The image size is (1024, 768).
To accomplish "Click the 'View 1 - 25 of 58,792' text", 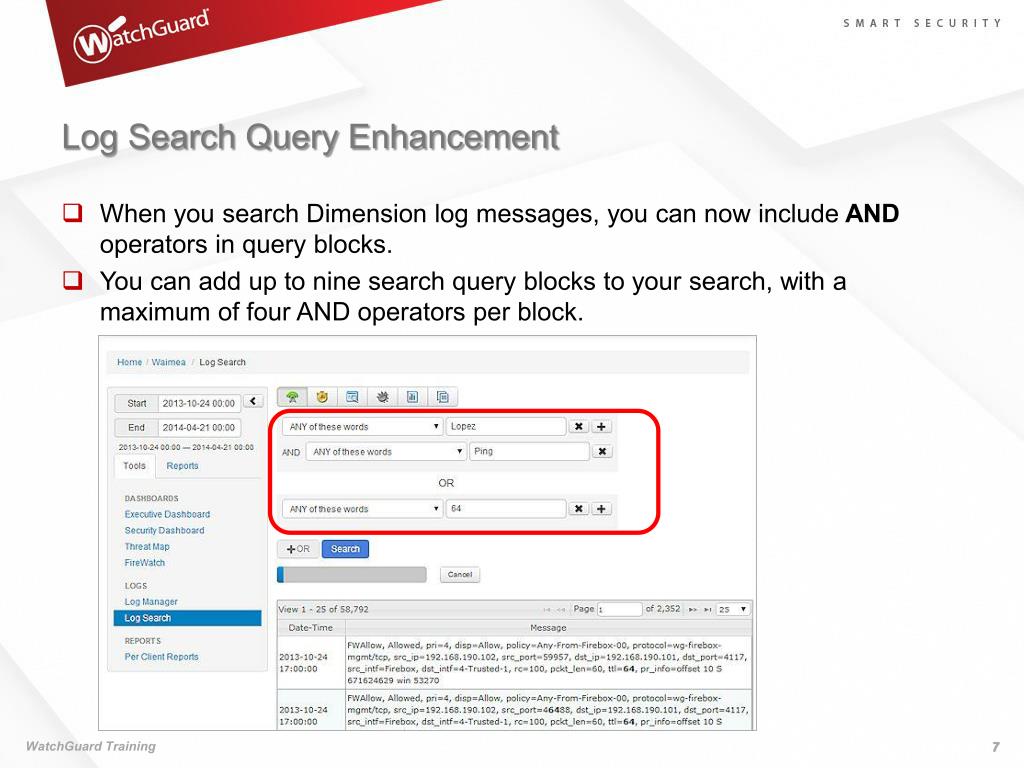I will point(324,609).
